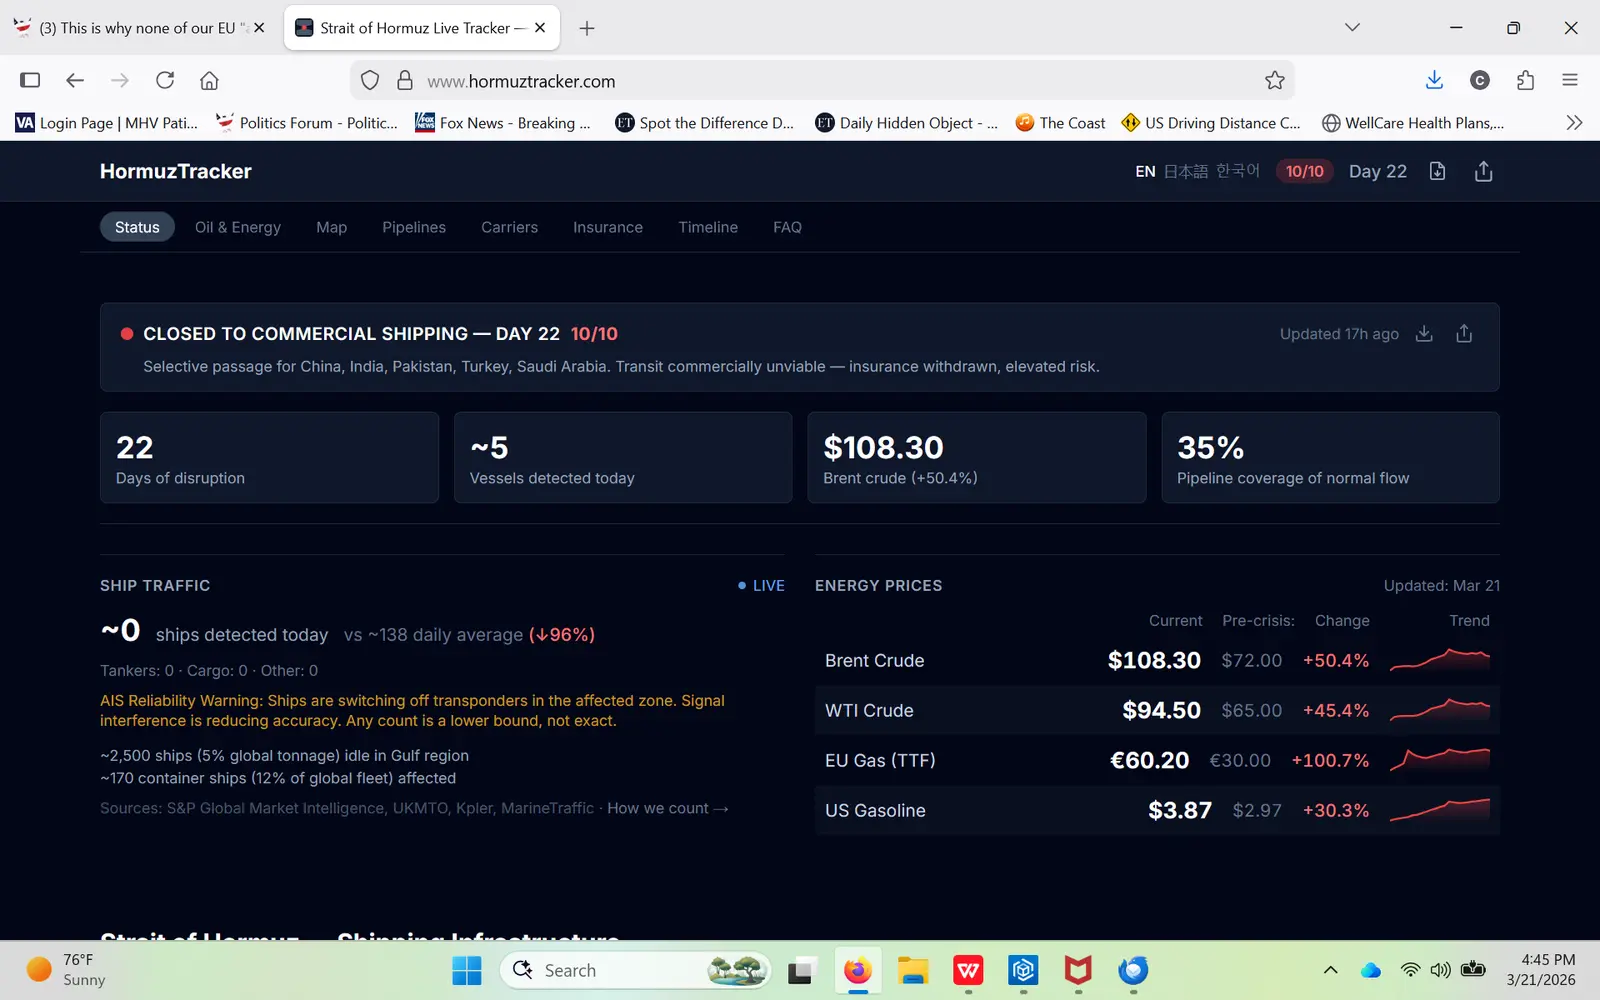Bookmark this page with the star icon
1600x1000 pixels.
pos(1274,81)
